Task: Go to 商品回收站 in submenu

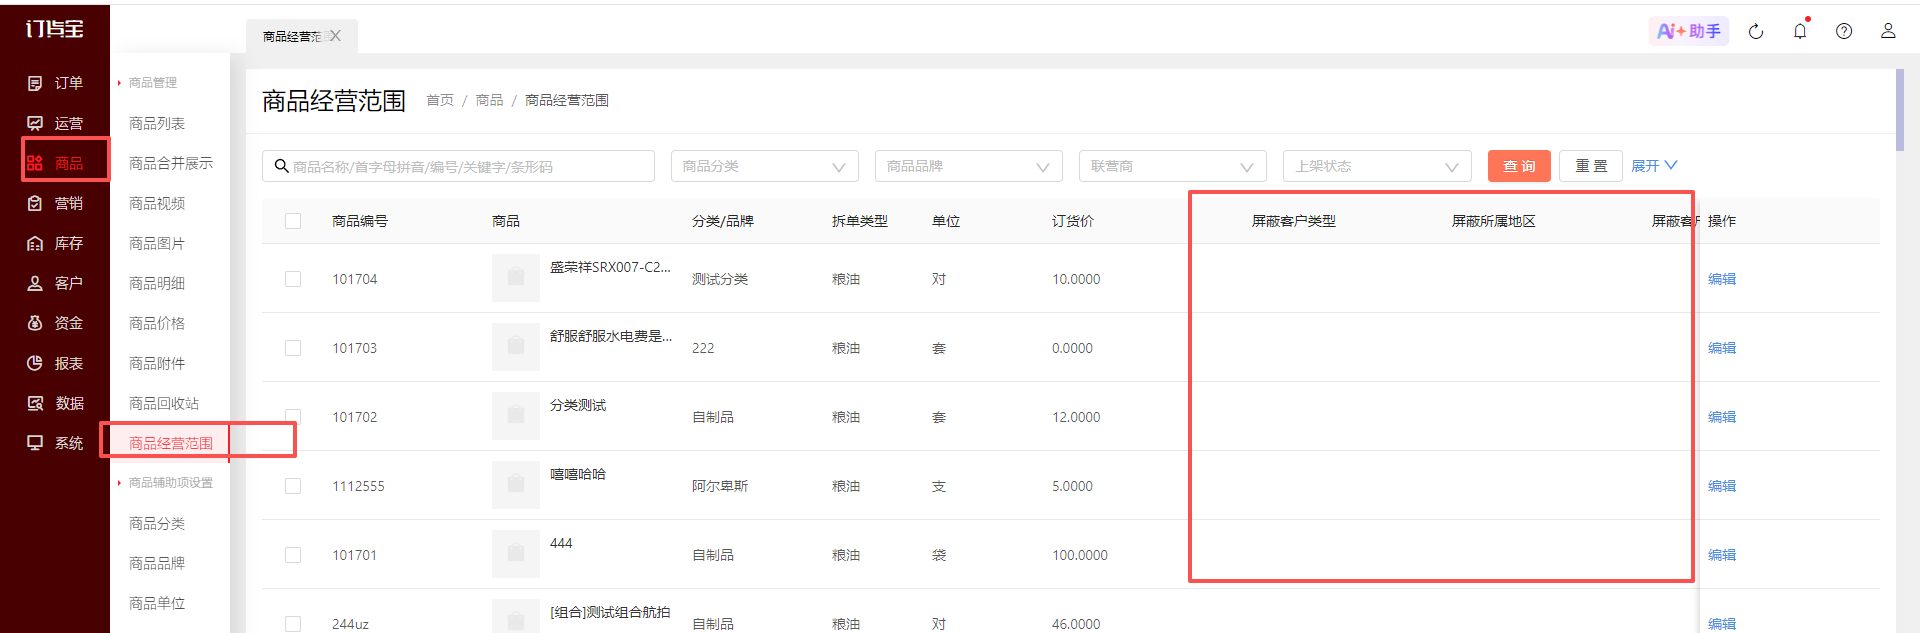Action: pos(164,403)
